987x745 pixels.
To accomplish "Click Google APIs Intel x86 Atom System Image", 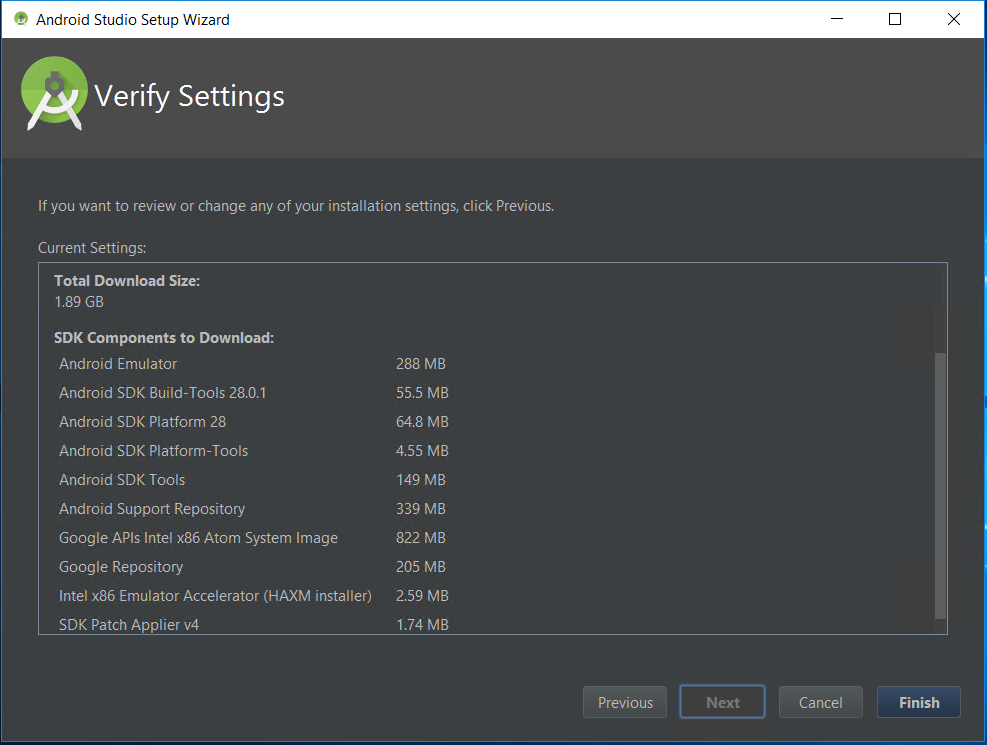I will click(x=198, y=538).
